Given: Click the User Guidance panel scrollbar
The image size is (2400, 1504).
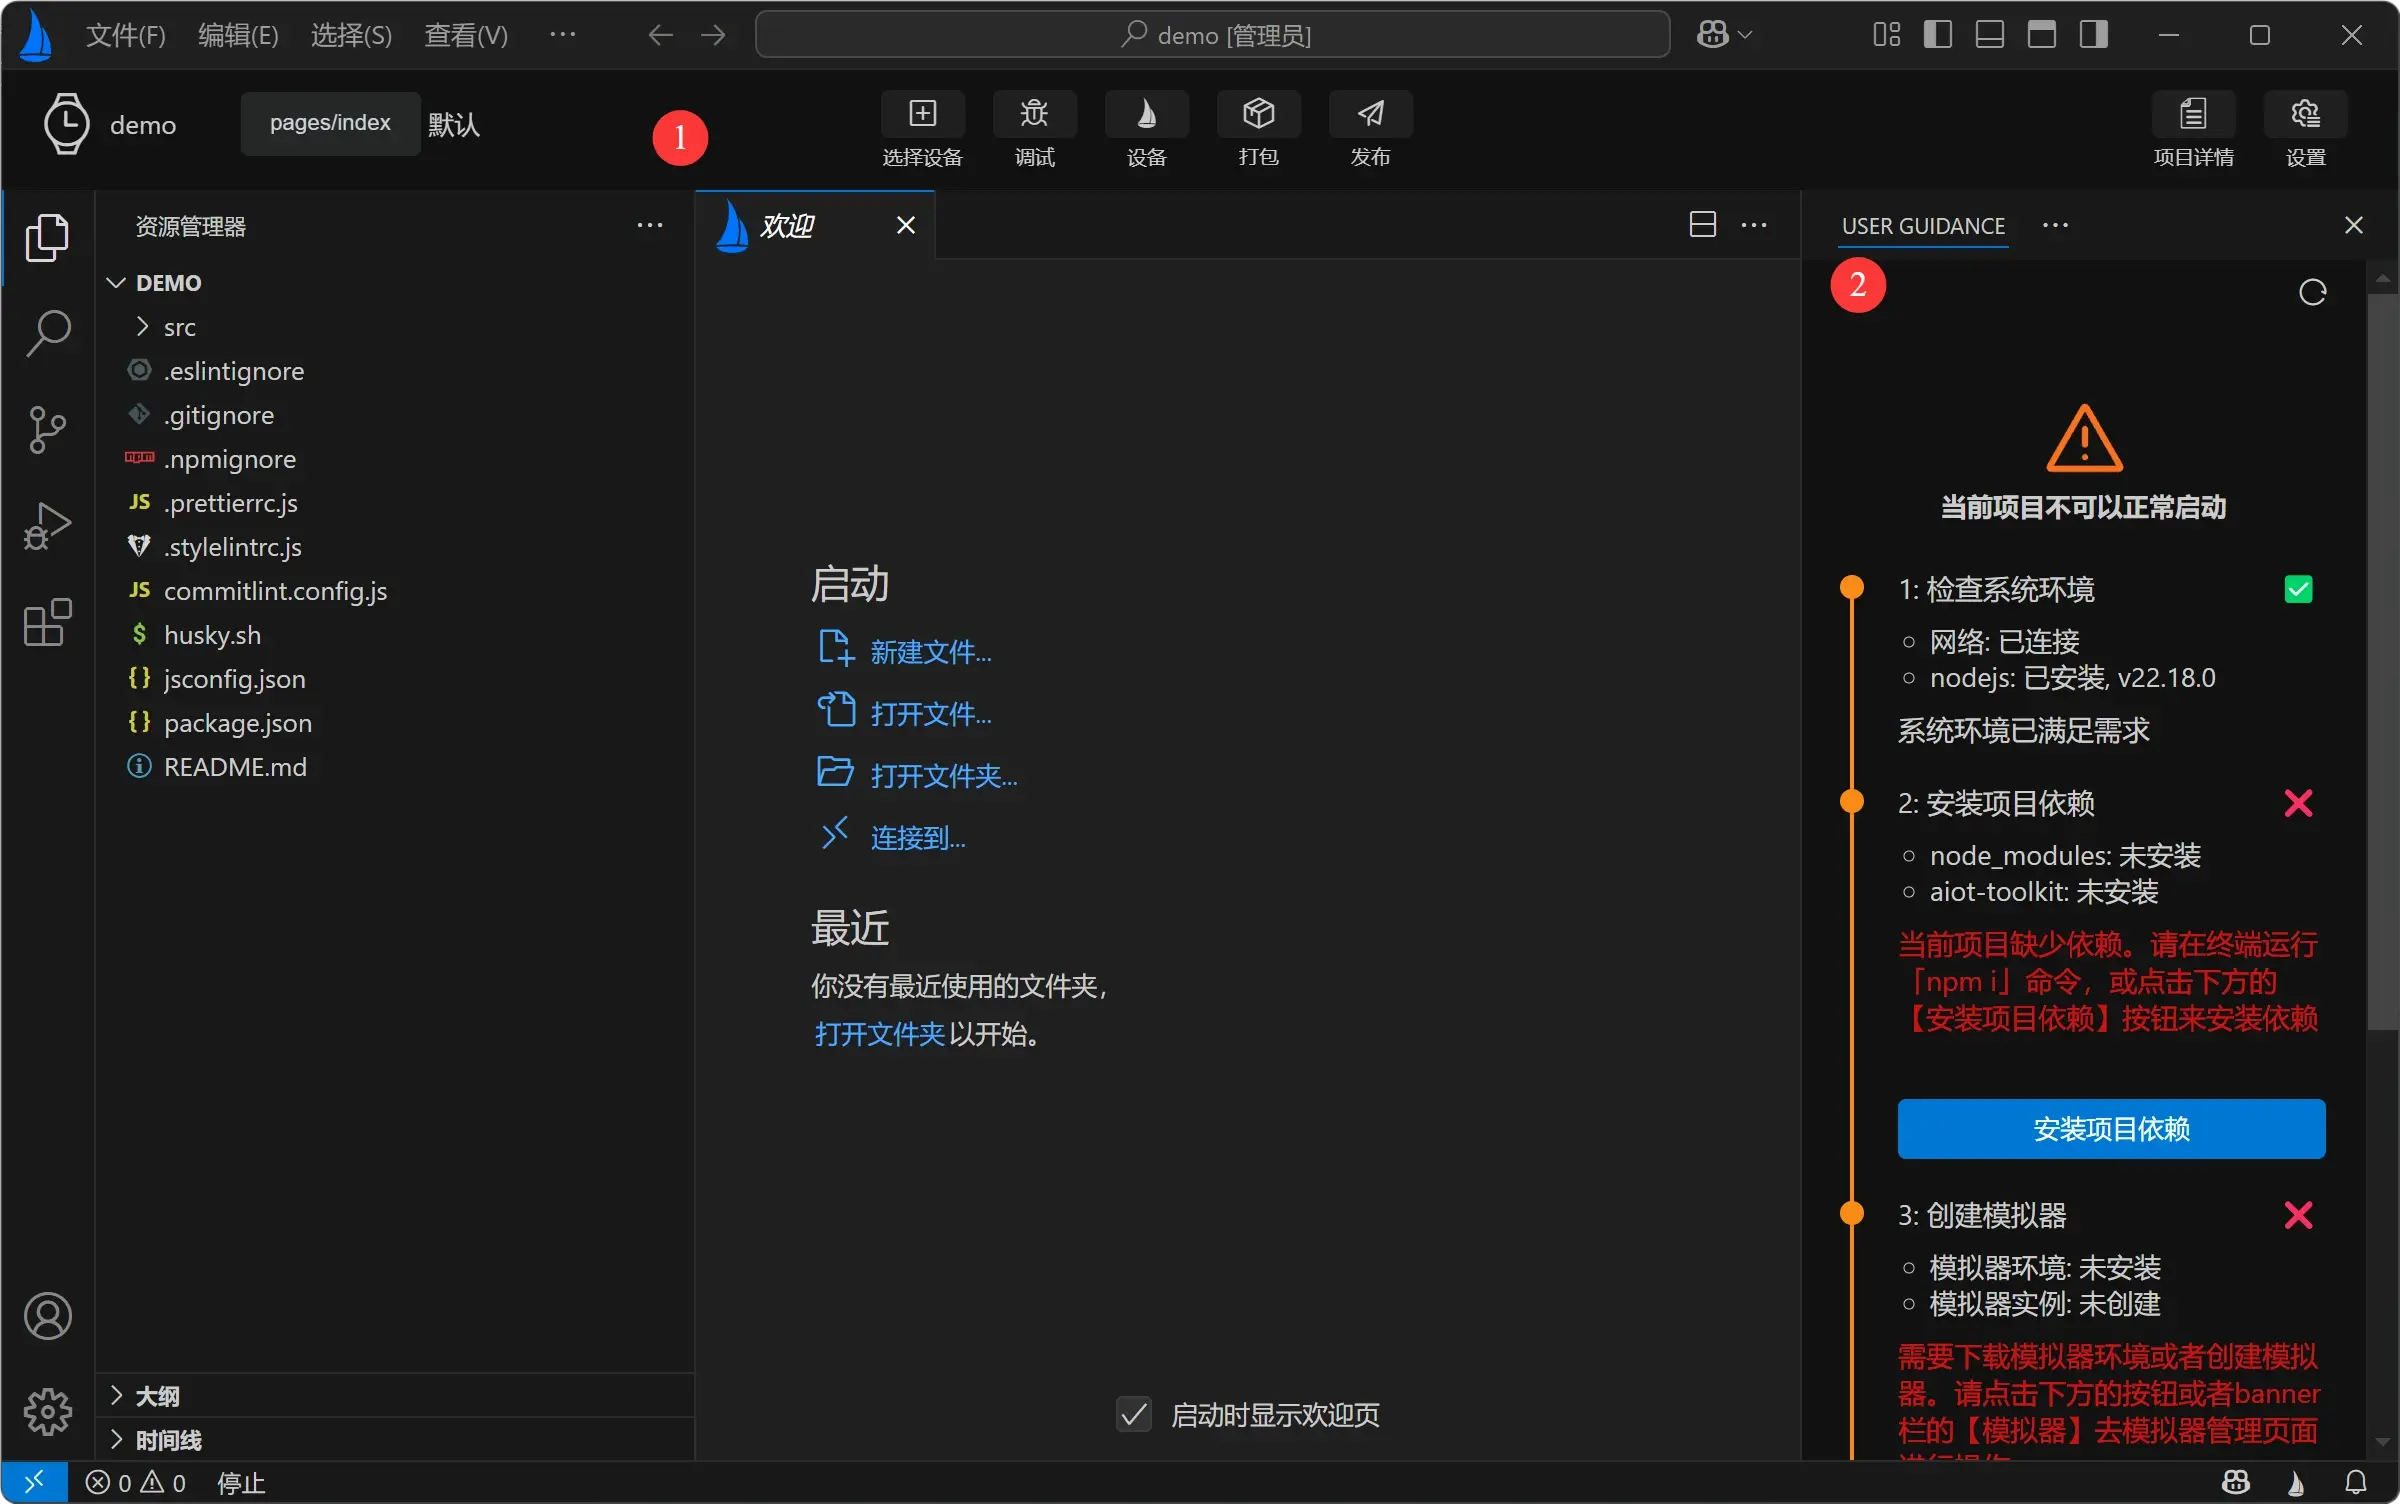Looking at the screenshot, I should (2382, 660).
